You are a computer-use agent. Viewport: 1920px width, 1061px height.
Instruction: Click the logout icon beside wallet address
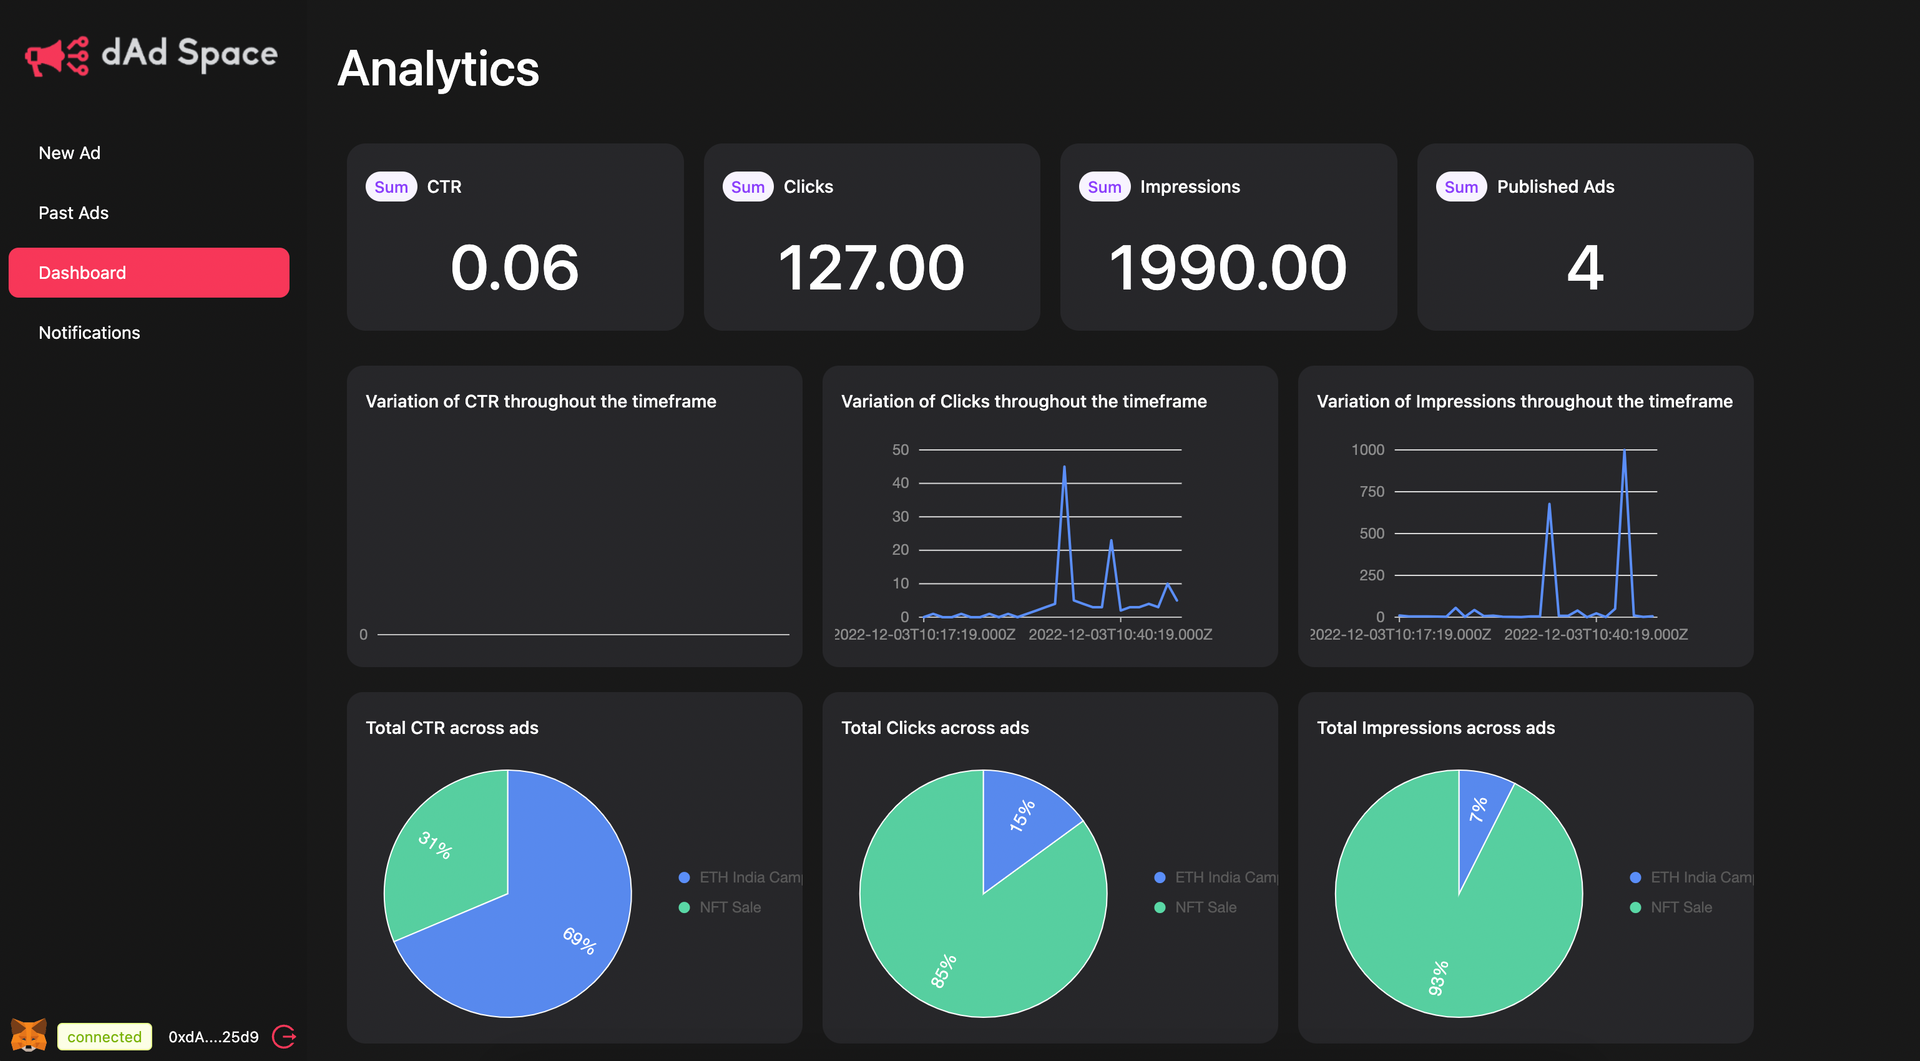284,1037
